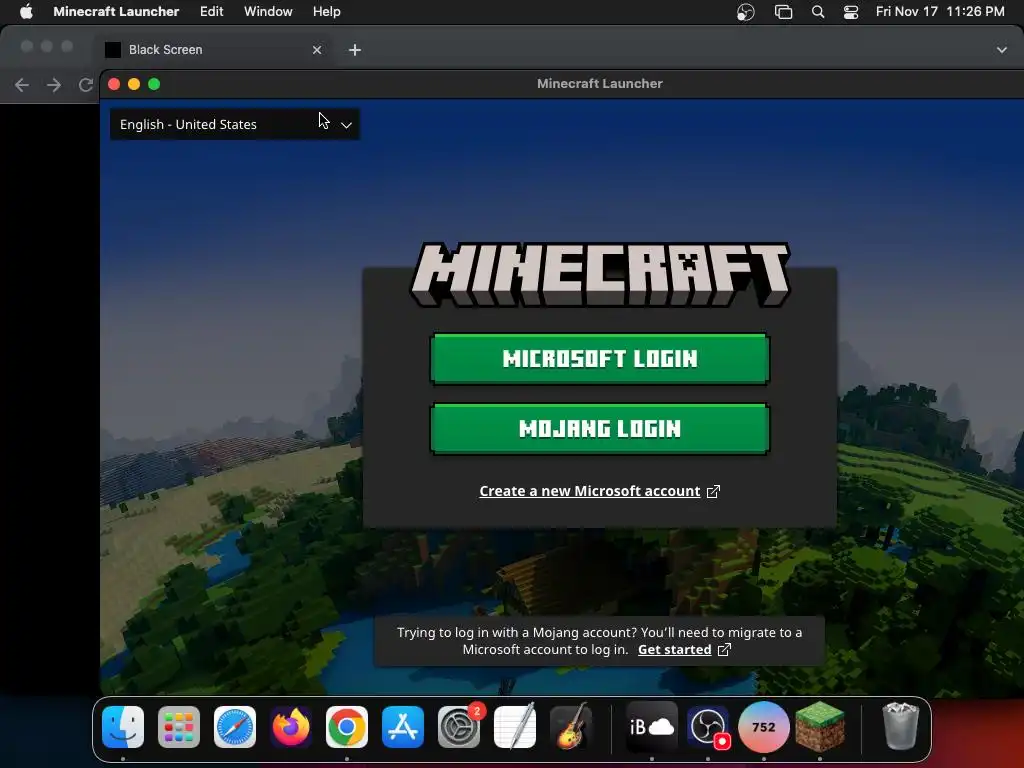Open App Store from the dock
This screenshot has height=768, width=1024.
[x=403, y=727]
